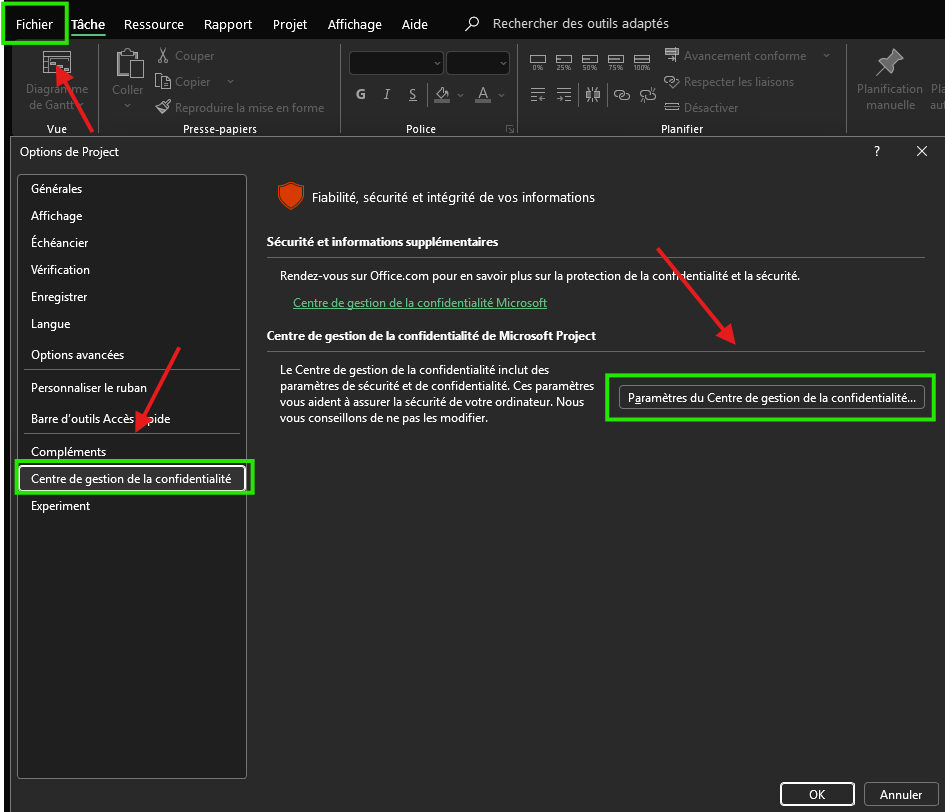Open Paramètres du Centre de gestion de la confidentialité
The image size is (945, 812).
[x=771, y=398]
